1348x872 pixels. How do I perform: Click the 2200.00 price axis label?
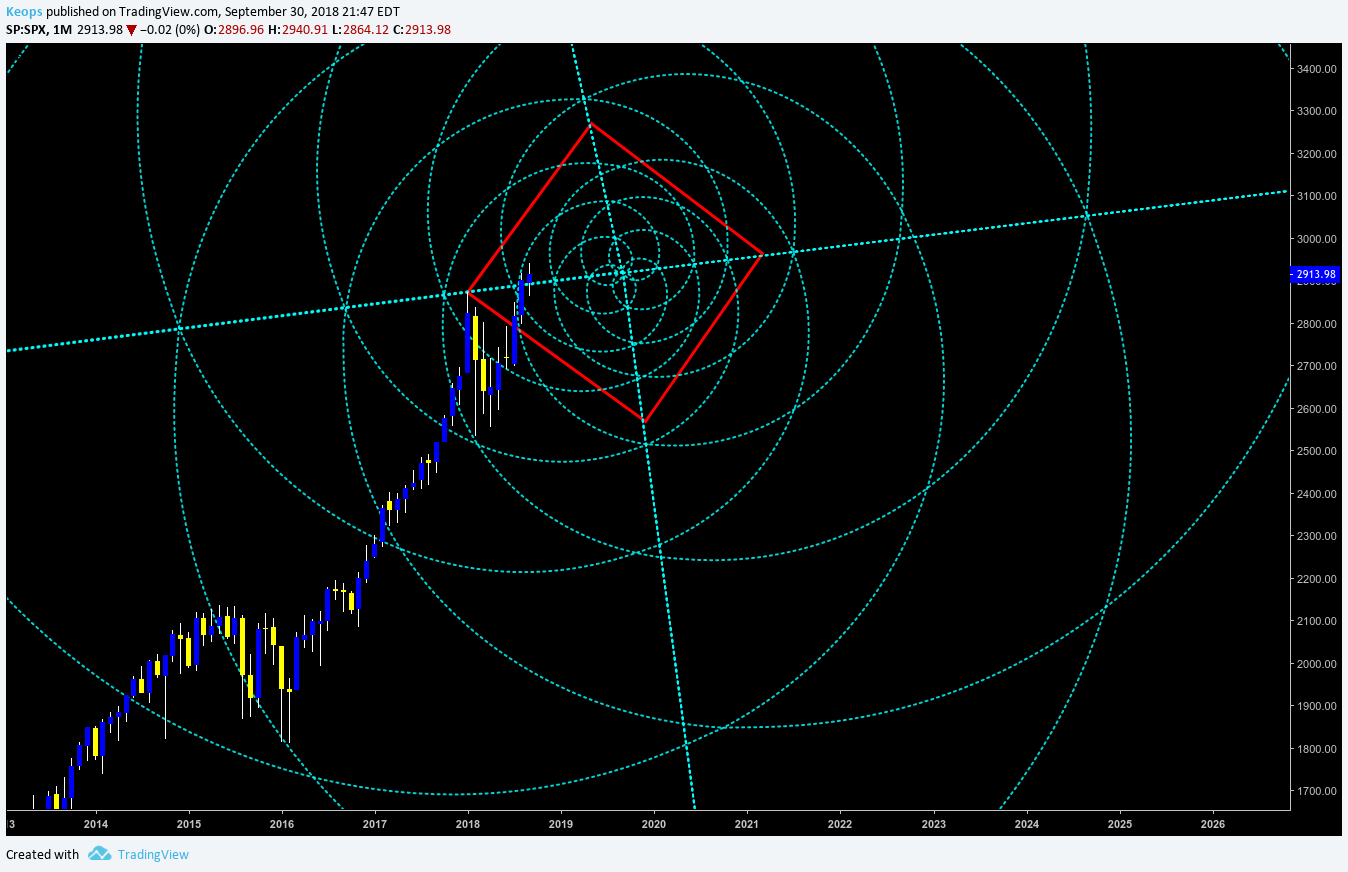(x=1317, y=579)
